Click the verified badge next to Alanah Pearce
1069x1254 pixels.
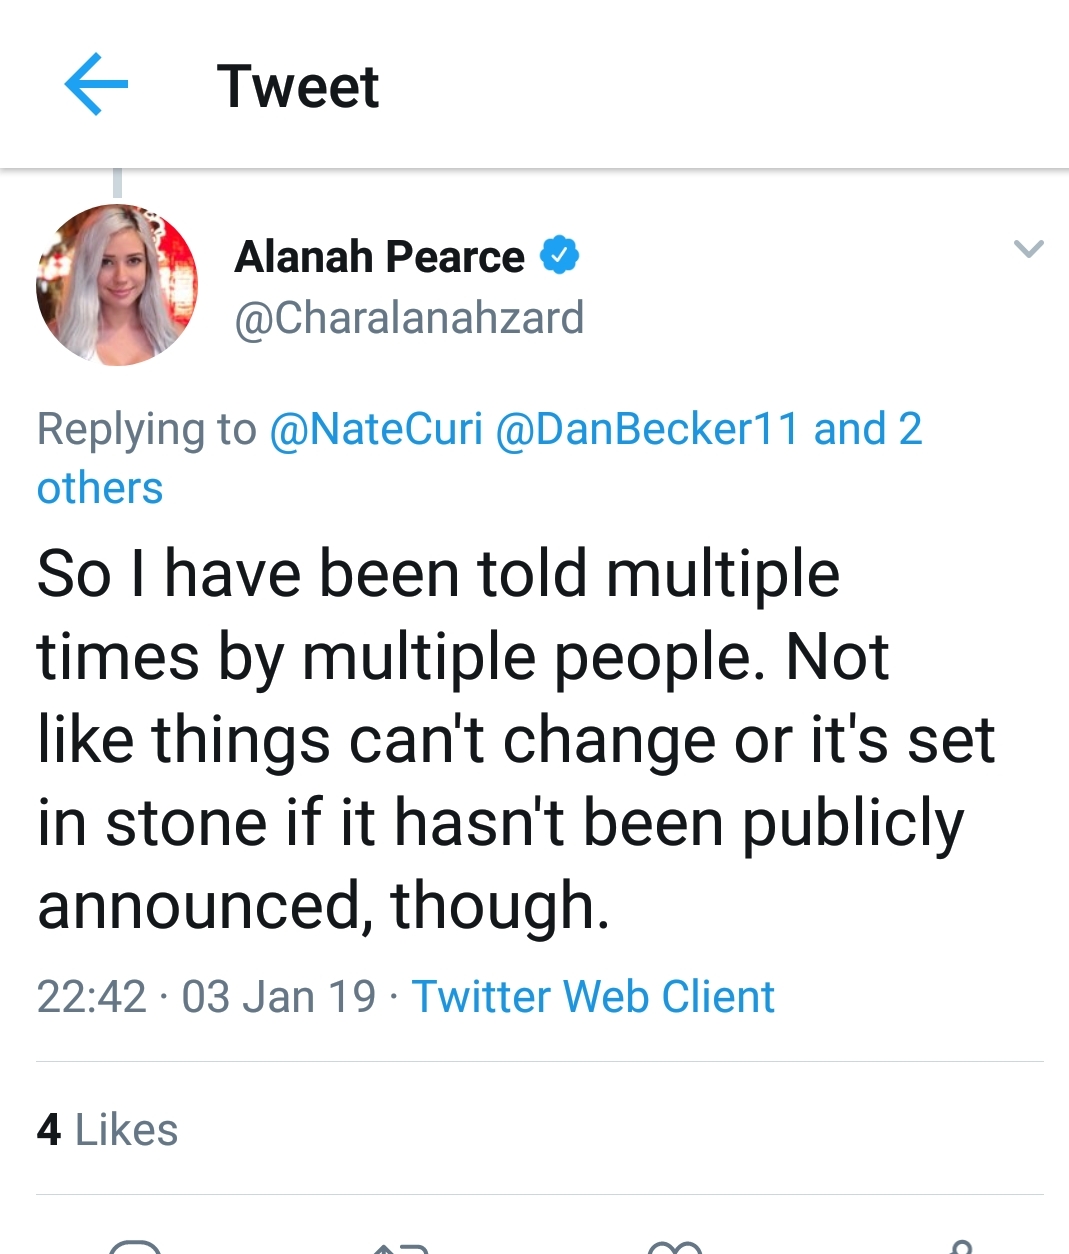coord(560,256)
